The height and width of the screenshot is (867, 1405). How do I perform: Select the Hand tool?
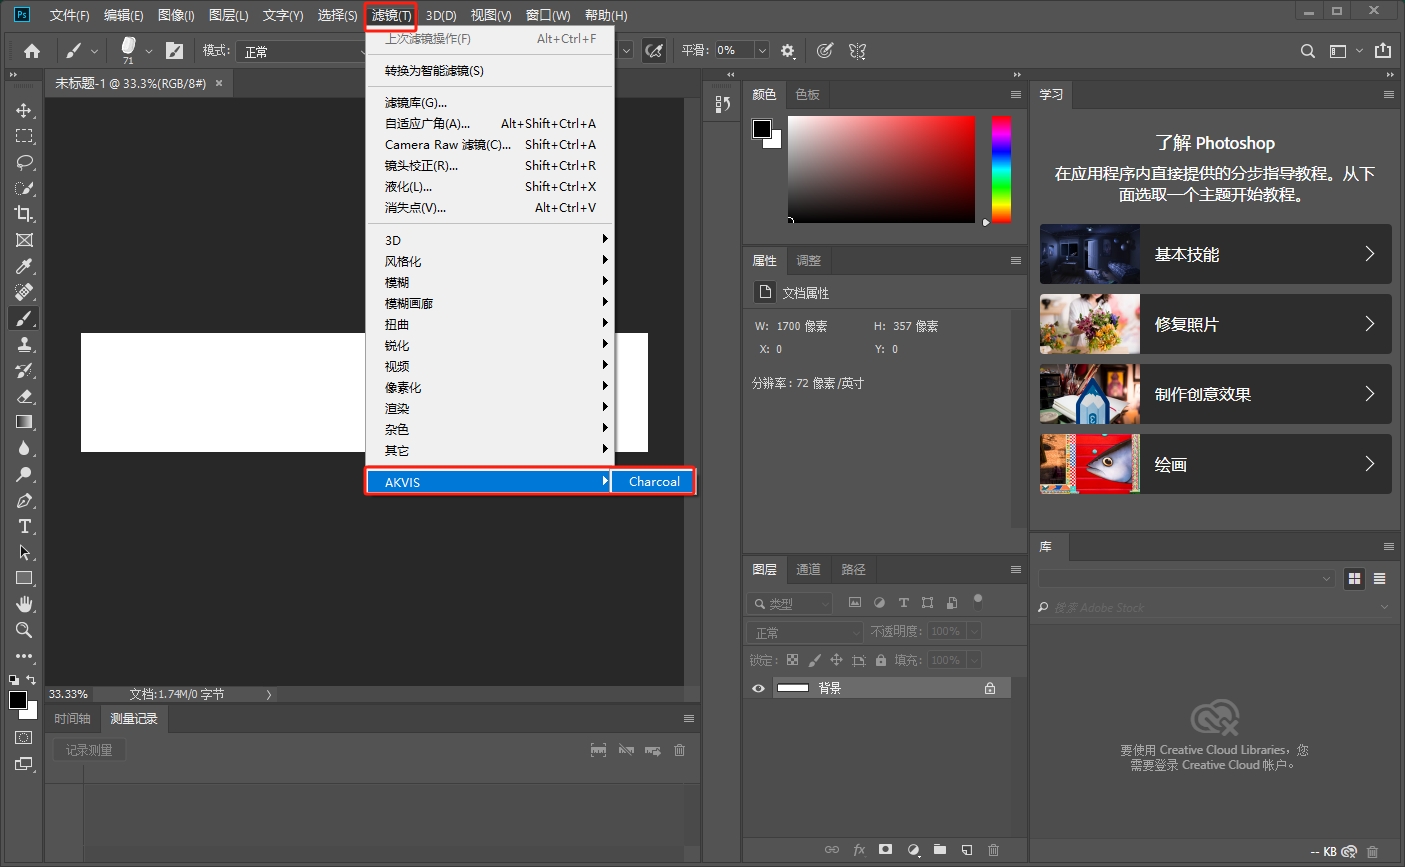pyautogui.click(x=24, y=604)
